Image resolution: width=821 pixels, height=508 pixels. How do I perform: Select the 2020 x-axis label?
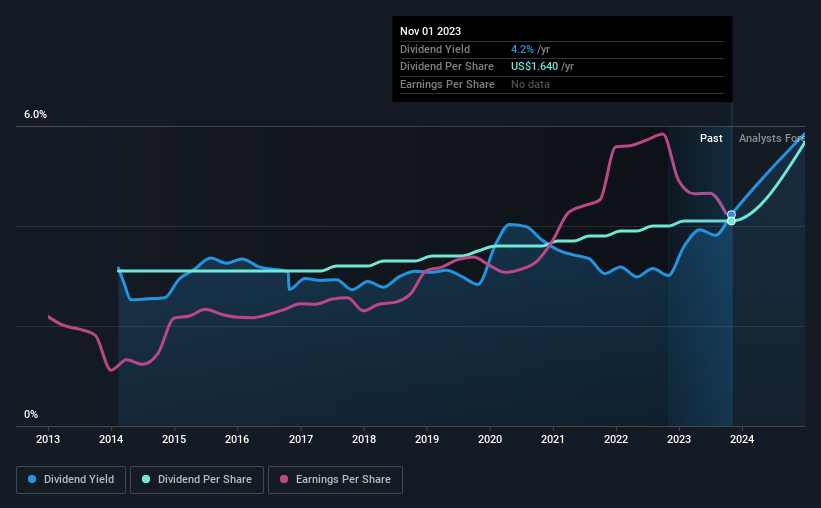[x=490, y=439]
